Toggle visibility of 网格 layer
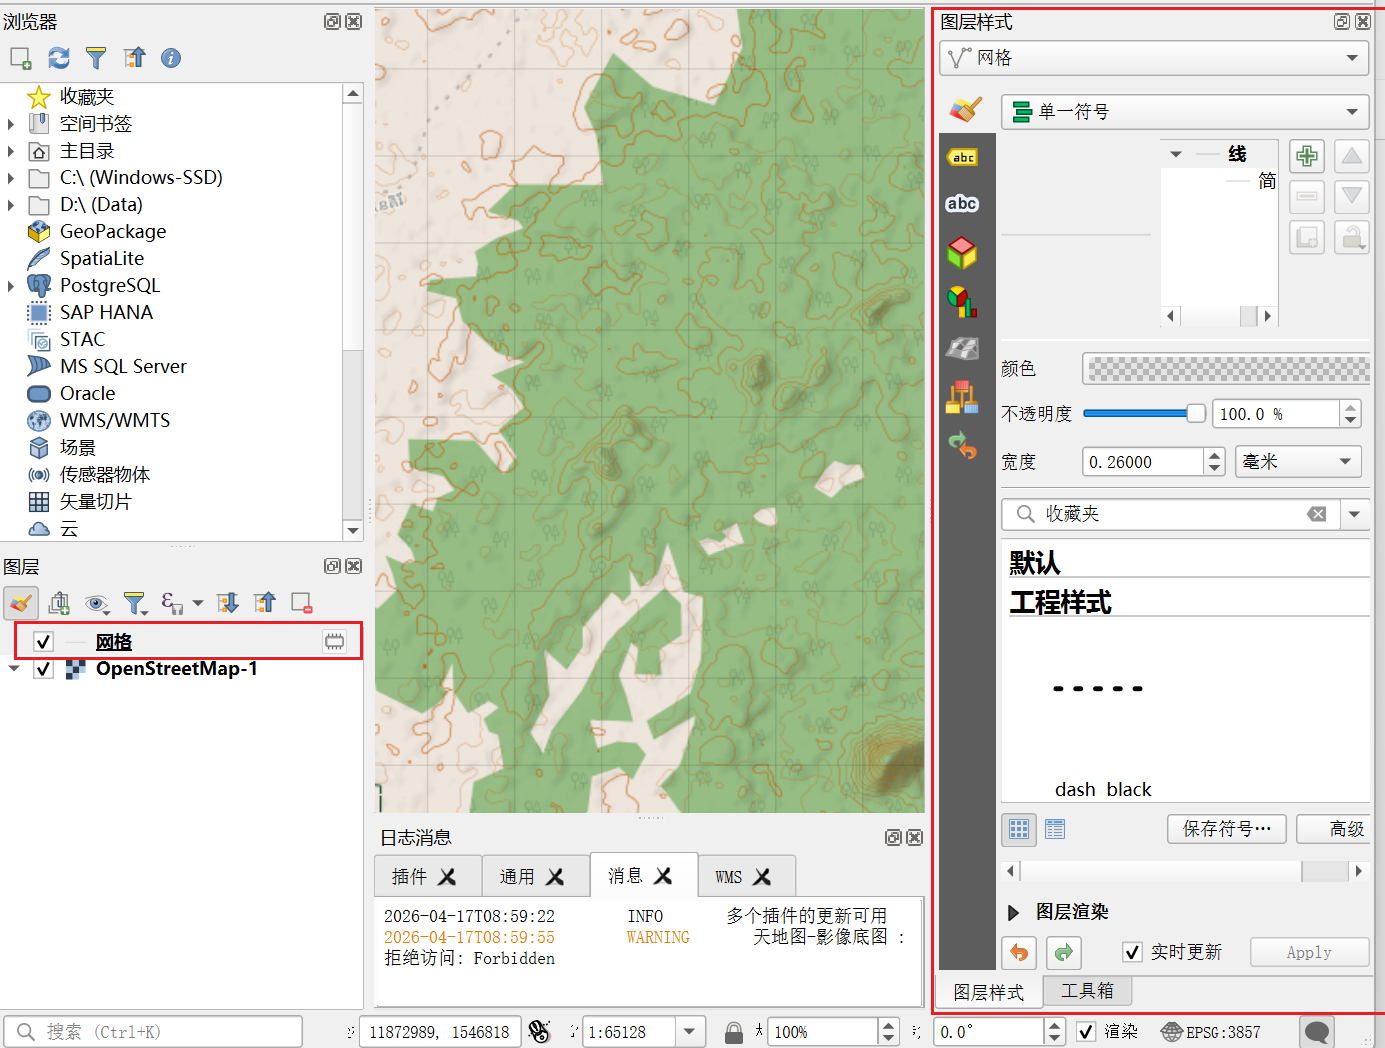1385x1048 pixels. pos(43,642)
